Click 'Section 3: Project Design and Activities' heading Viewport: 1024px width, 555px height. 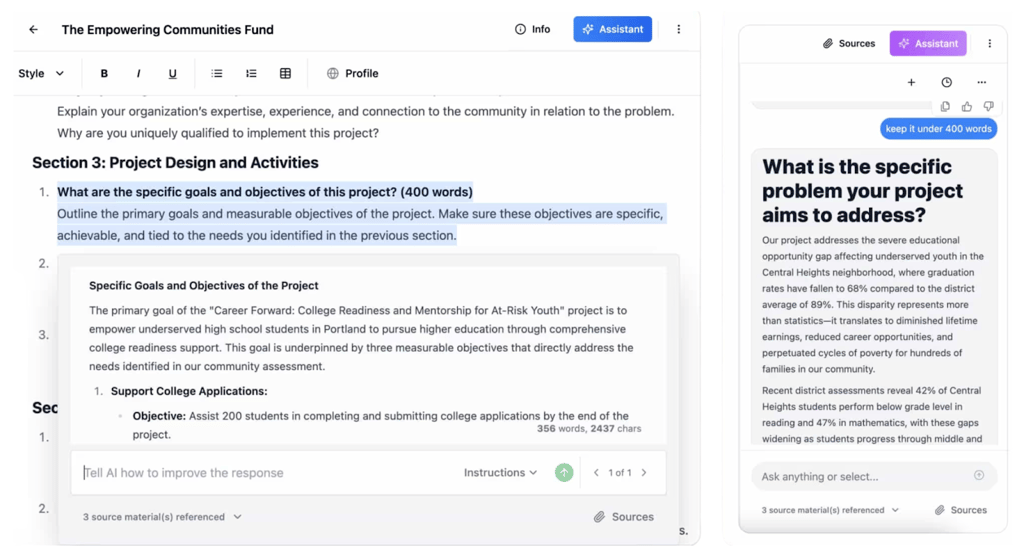point(175,163)
